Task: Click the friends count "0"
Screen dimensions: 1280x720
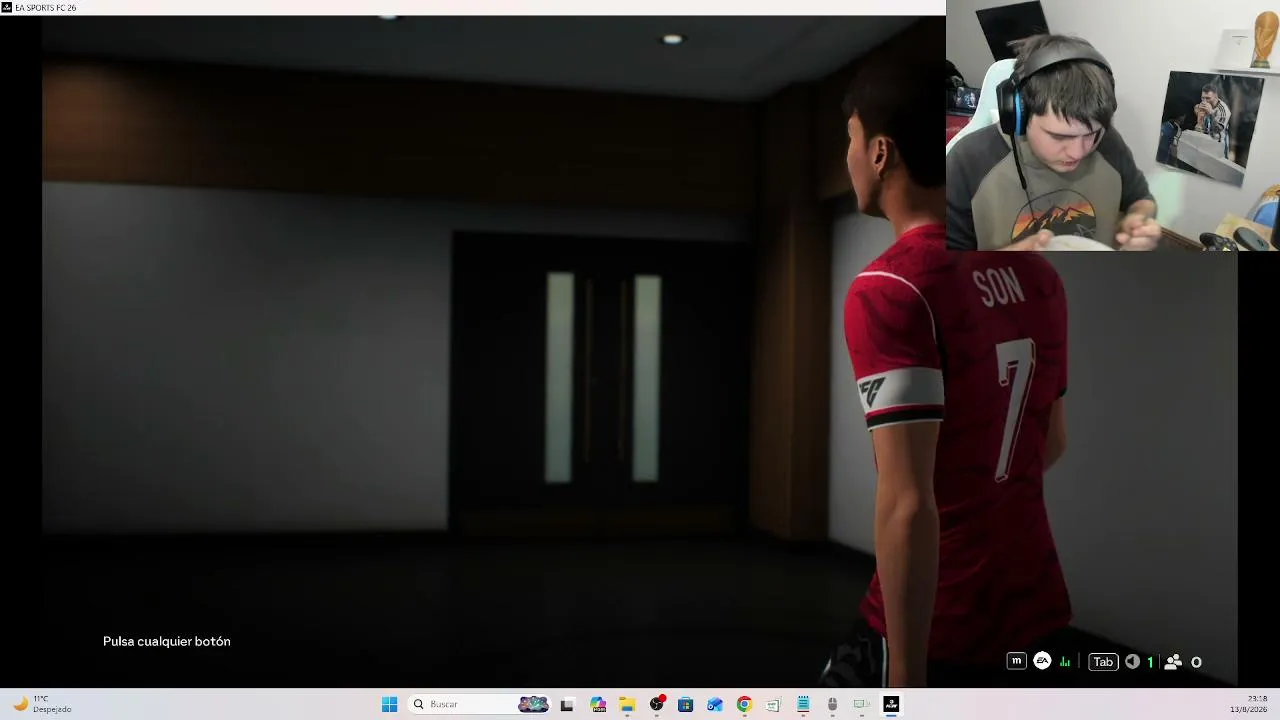Action: click(x=1196, y=662)
